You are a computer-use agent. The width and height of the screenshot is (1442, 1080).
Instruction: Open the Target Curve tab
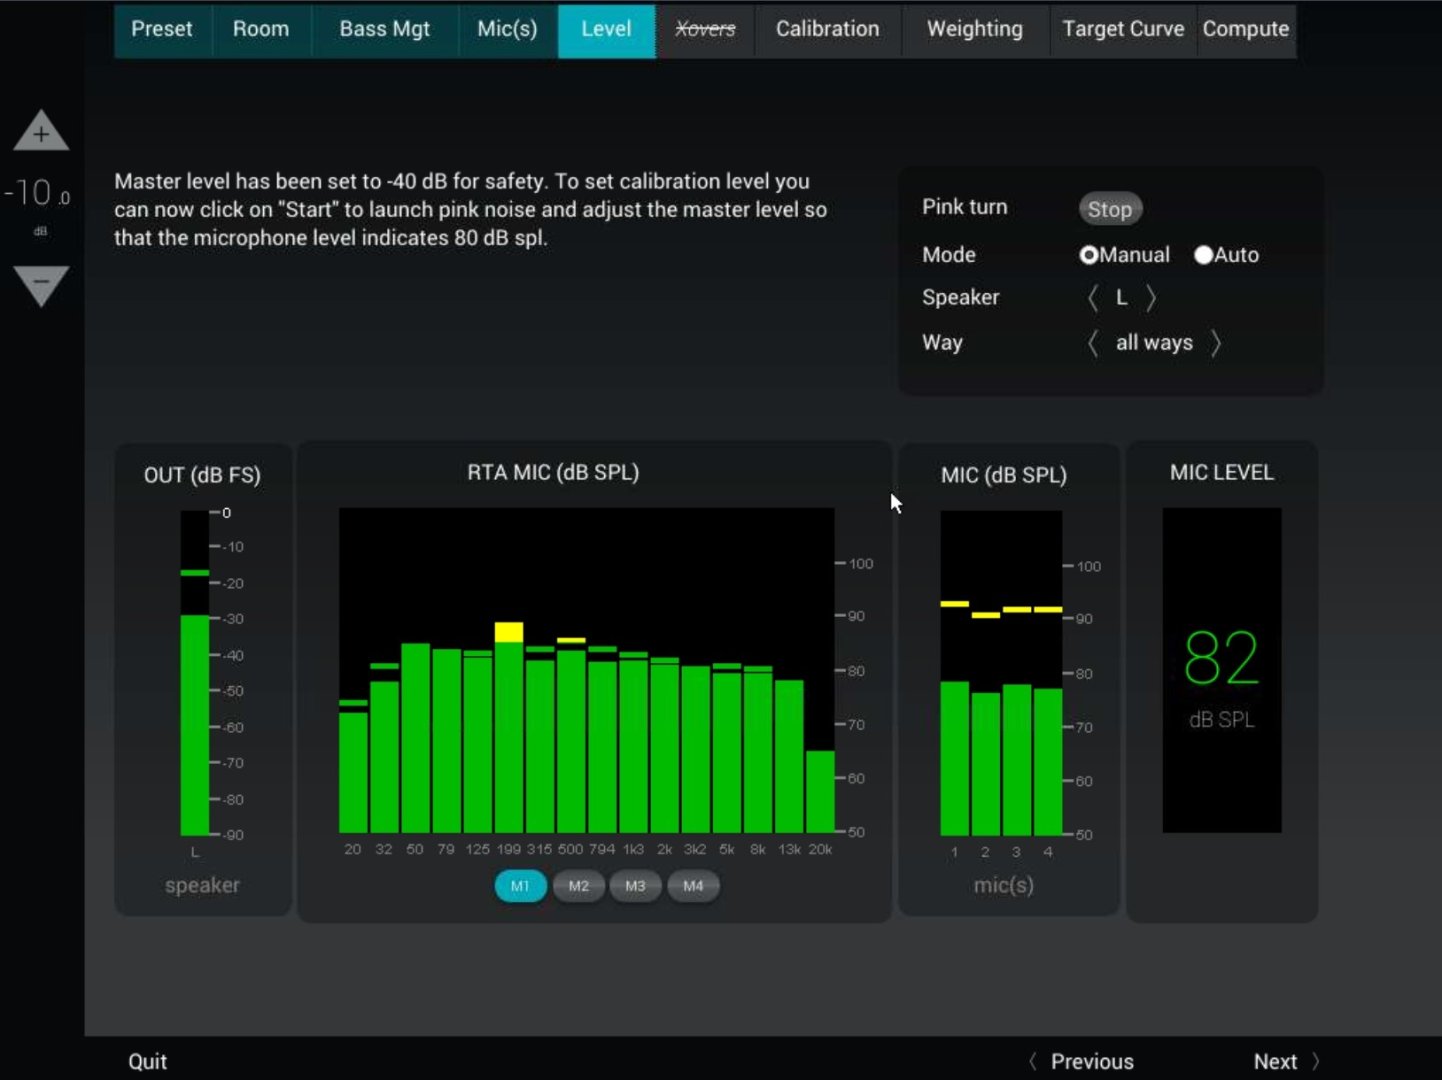pos(1122,30)
